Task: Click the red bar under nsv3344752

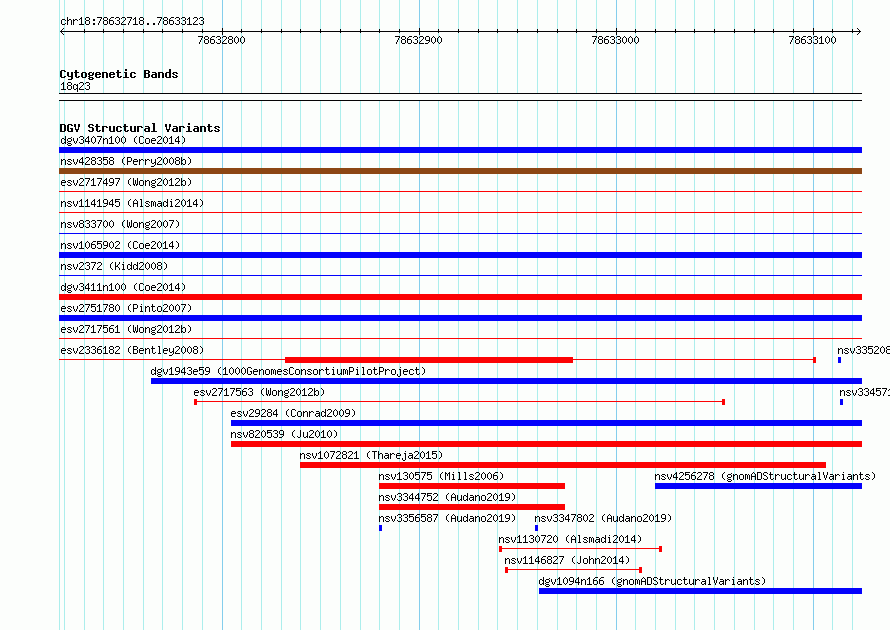Action: (x=472, y=507)
